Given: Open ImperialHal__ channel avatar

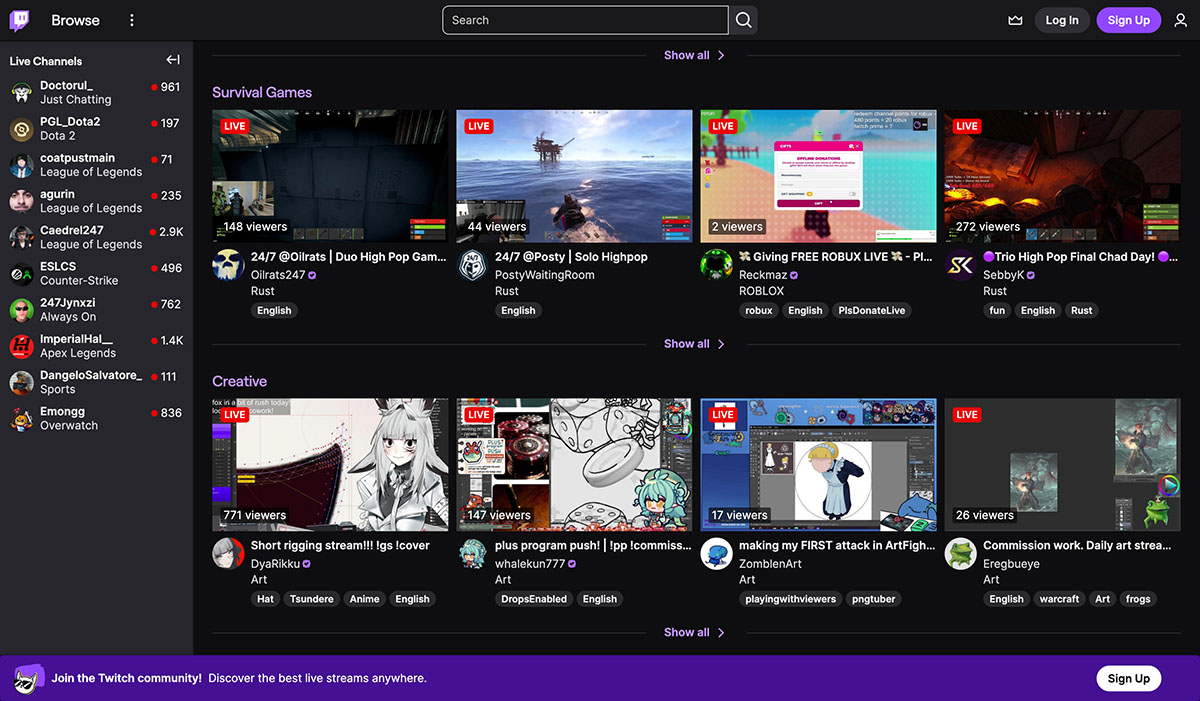Looking at the screenshot, I should pos(22,346).
